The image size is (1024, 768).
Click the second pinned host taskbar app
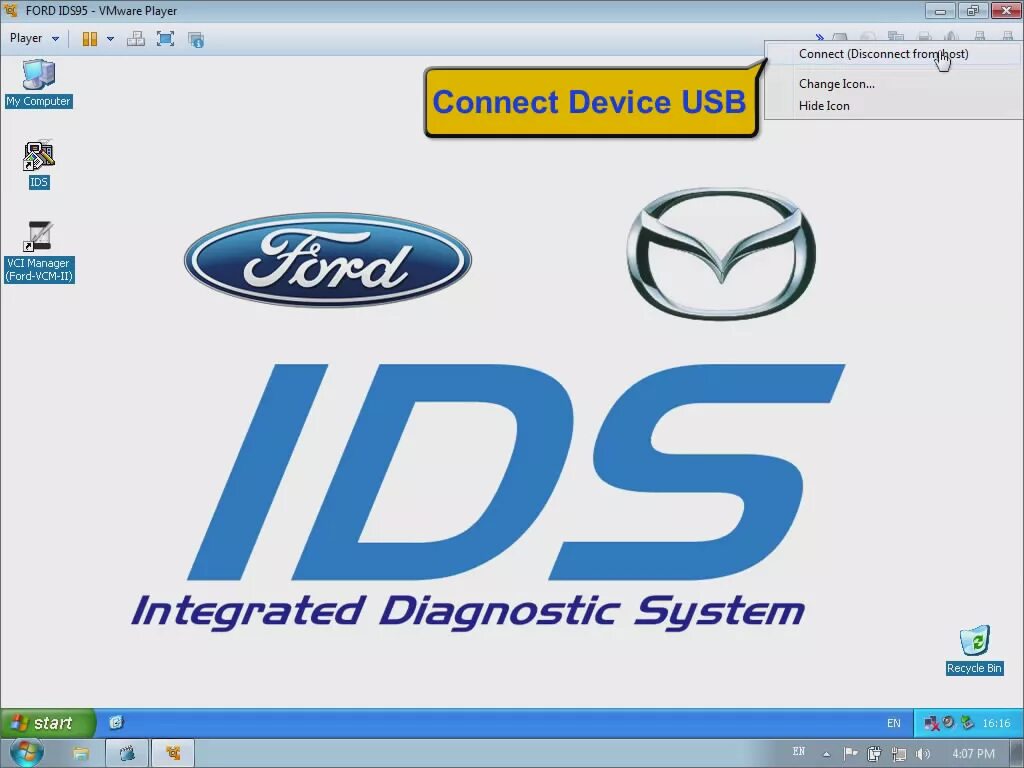pyautogui.click(x=127, y=754)
